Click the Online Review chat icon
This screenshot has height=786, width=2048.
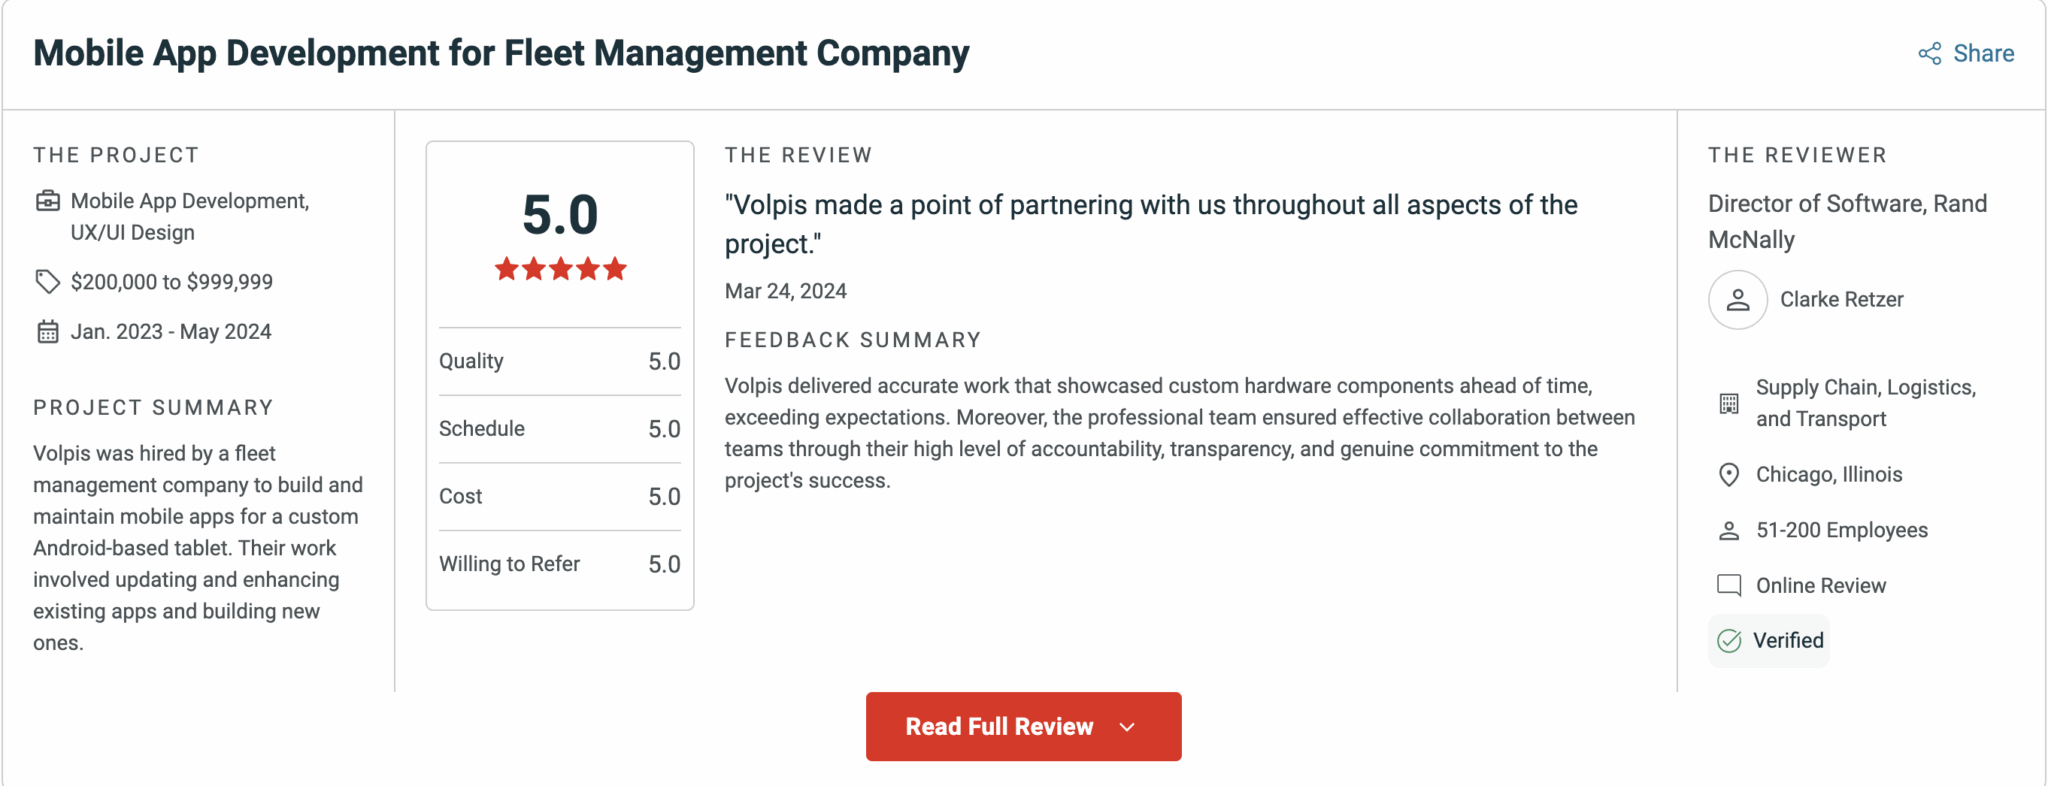pos(1729,586)
